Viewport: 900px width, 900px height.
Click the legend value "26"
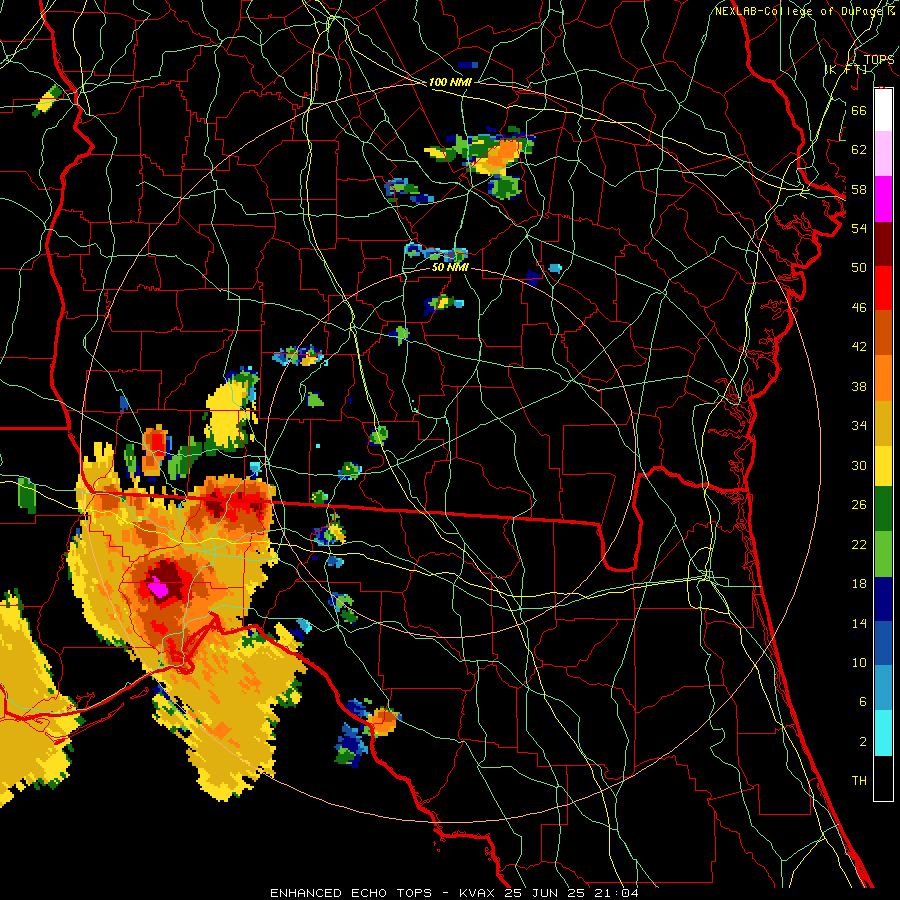coord(859,505)
